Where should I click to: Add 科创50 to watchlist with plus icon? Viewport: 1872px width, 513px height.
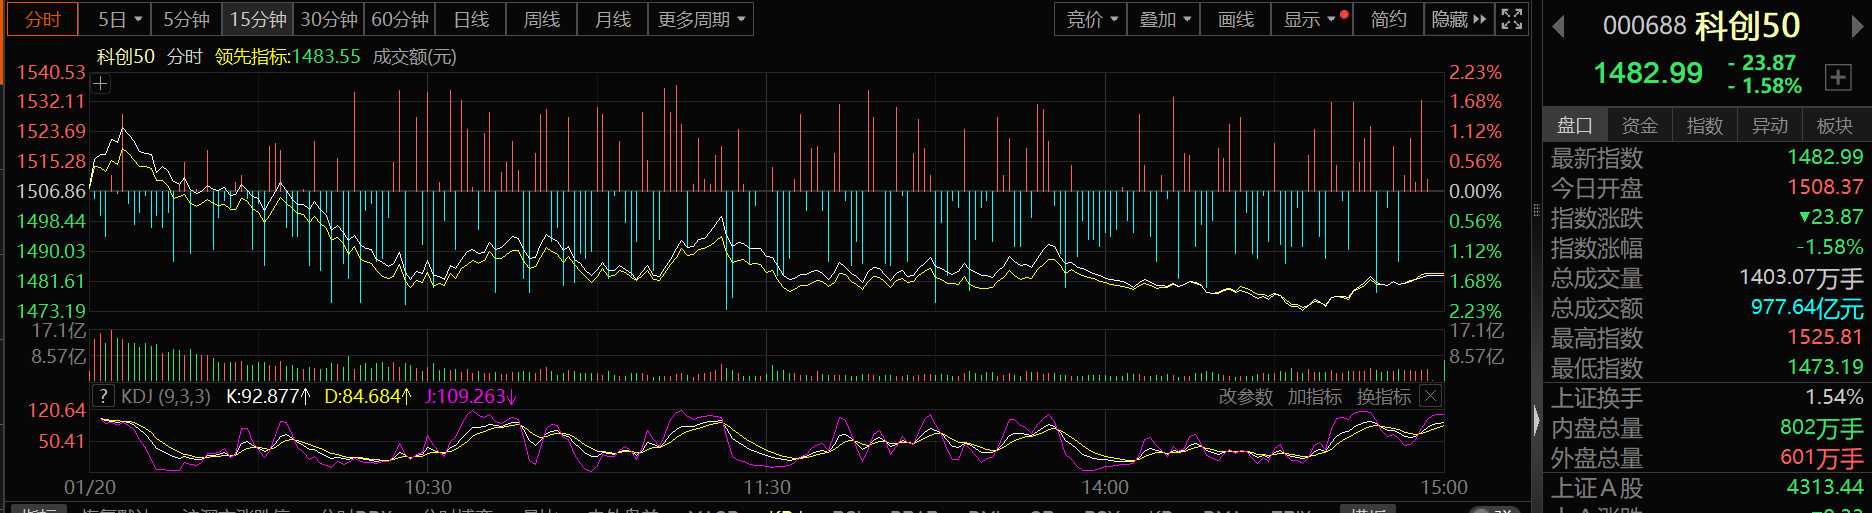click(1838, 77)
